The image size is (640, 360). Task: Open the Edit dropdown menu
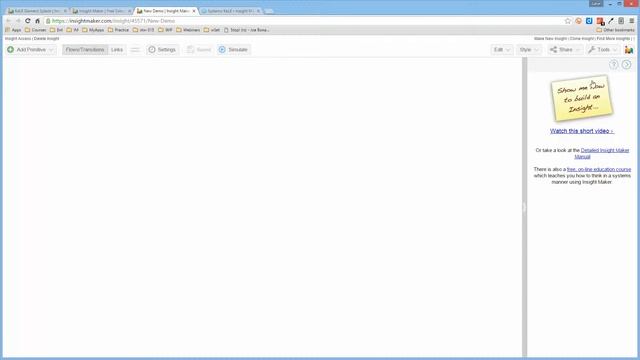(x=502, y=49)
